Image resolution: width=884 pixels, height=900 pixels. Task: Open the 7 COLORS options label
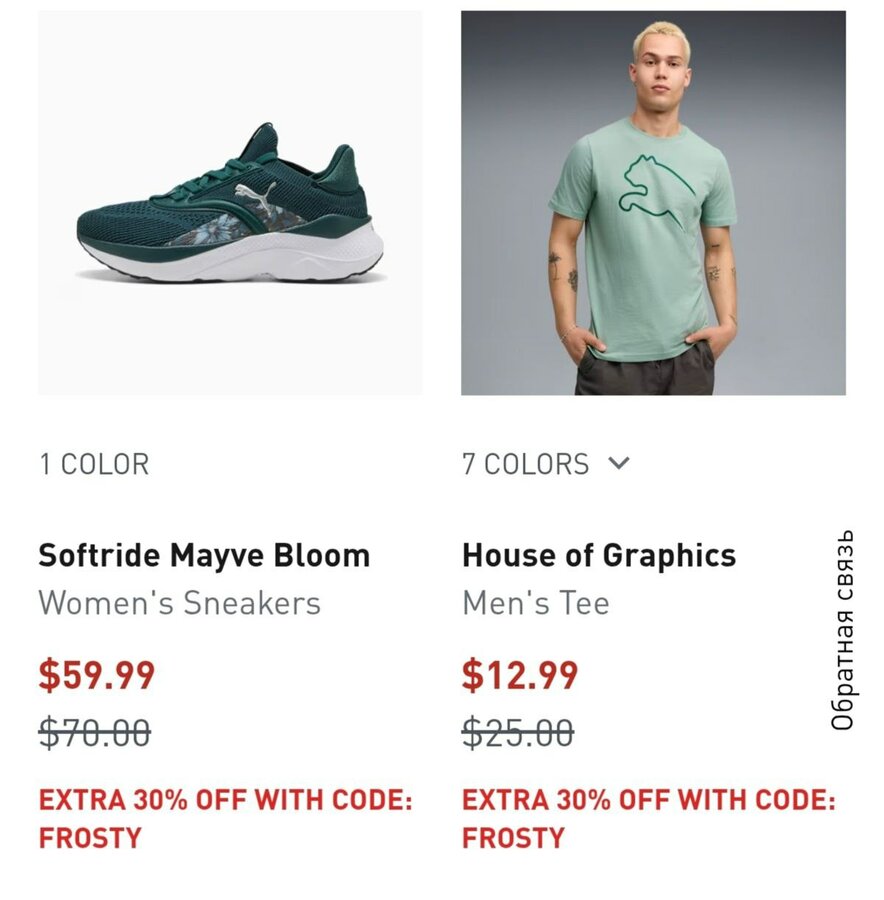pyautogui.click(x=525, y=464)
